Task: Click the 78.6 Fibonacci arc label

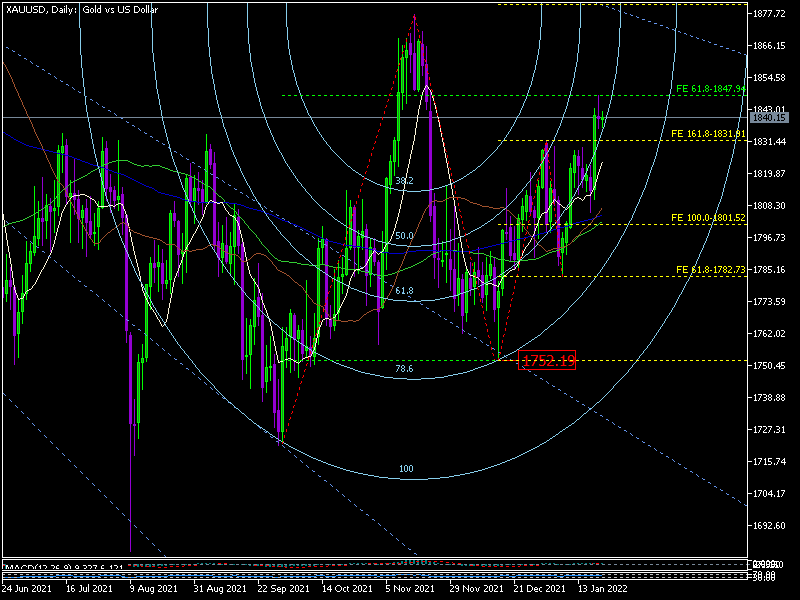Action: [x=404, y=369]
